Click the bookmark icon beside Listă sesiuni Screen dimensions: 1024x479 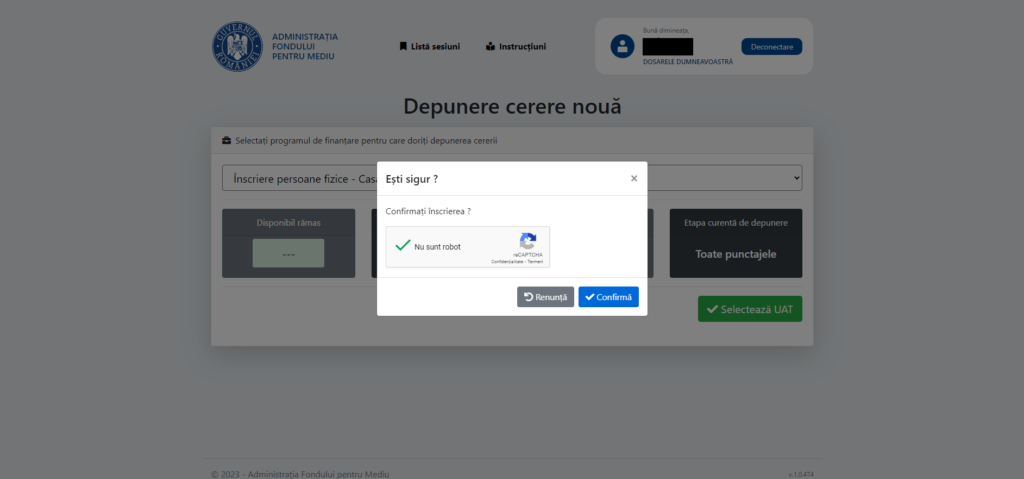click(403, 46)
